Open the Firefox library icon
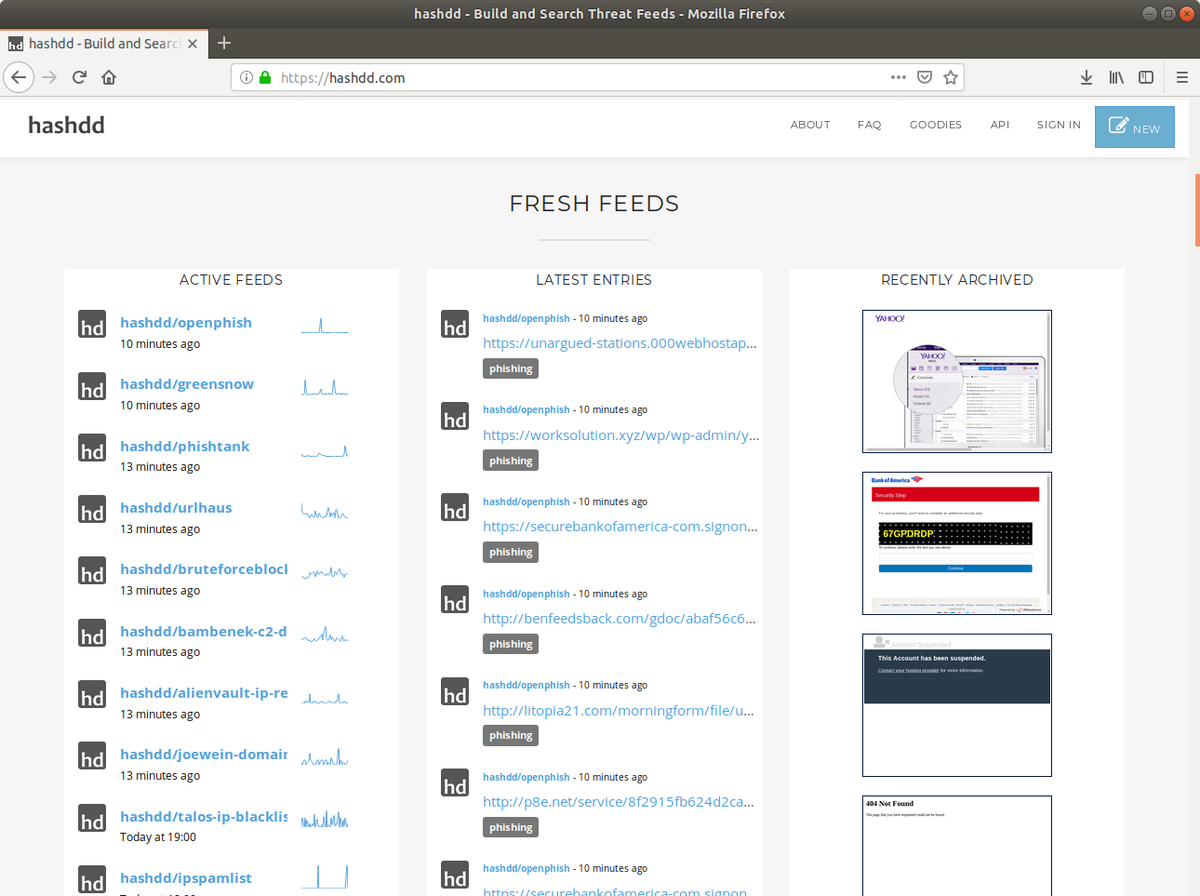1200x896 pixels. pyautogui.click(x=1117, y=77)
